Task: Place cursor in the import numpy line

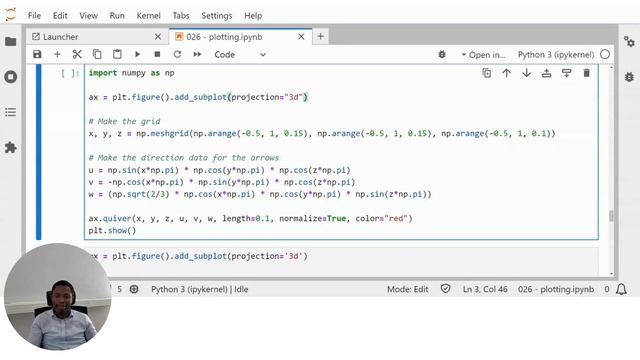Action: [131, 73]
